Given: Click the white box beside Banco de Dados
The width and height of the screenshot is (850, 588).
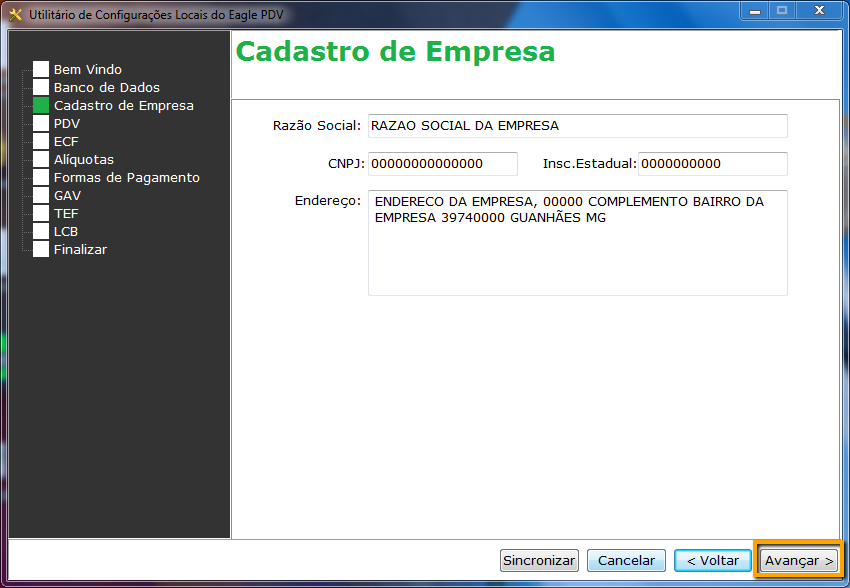Looking at the screenshot, I should click(41, 87).
